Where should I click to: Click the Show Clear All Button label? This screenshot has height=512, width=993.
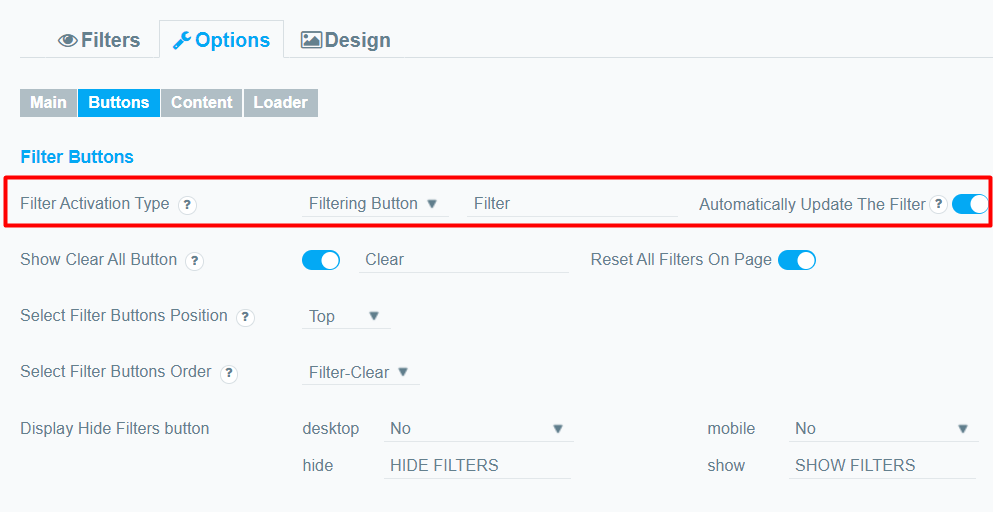(99, 260)
